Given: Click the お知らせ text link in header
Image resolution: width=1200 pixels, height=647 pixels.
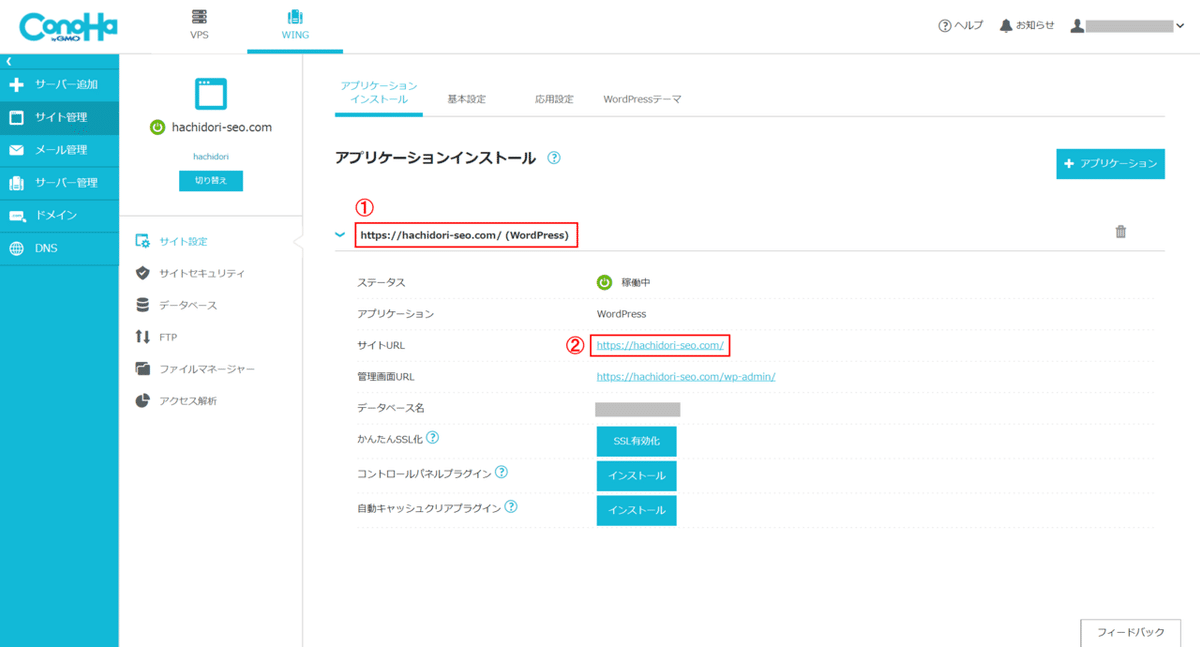Looking at the screenshot, I should pos(1035,26).
